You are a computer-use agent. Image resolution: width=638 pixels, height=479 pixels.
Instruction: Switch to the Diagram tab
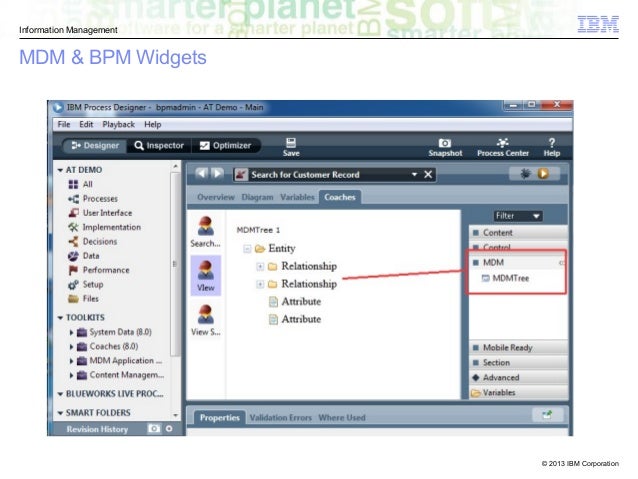pos(257,197)
